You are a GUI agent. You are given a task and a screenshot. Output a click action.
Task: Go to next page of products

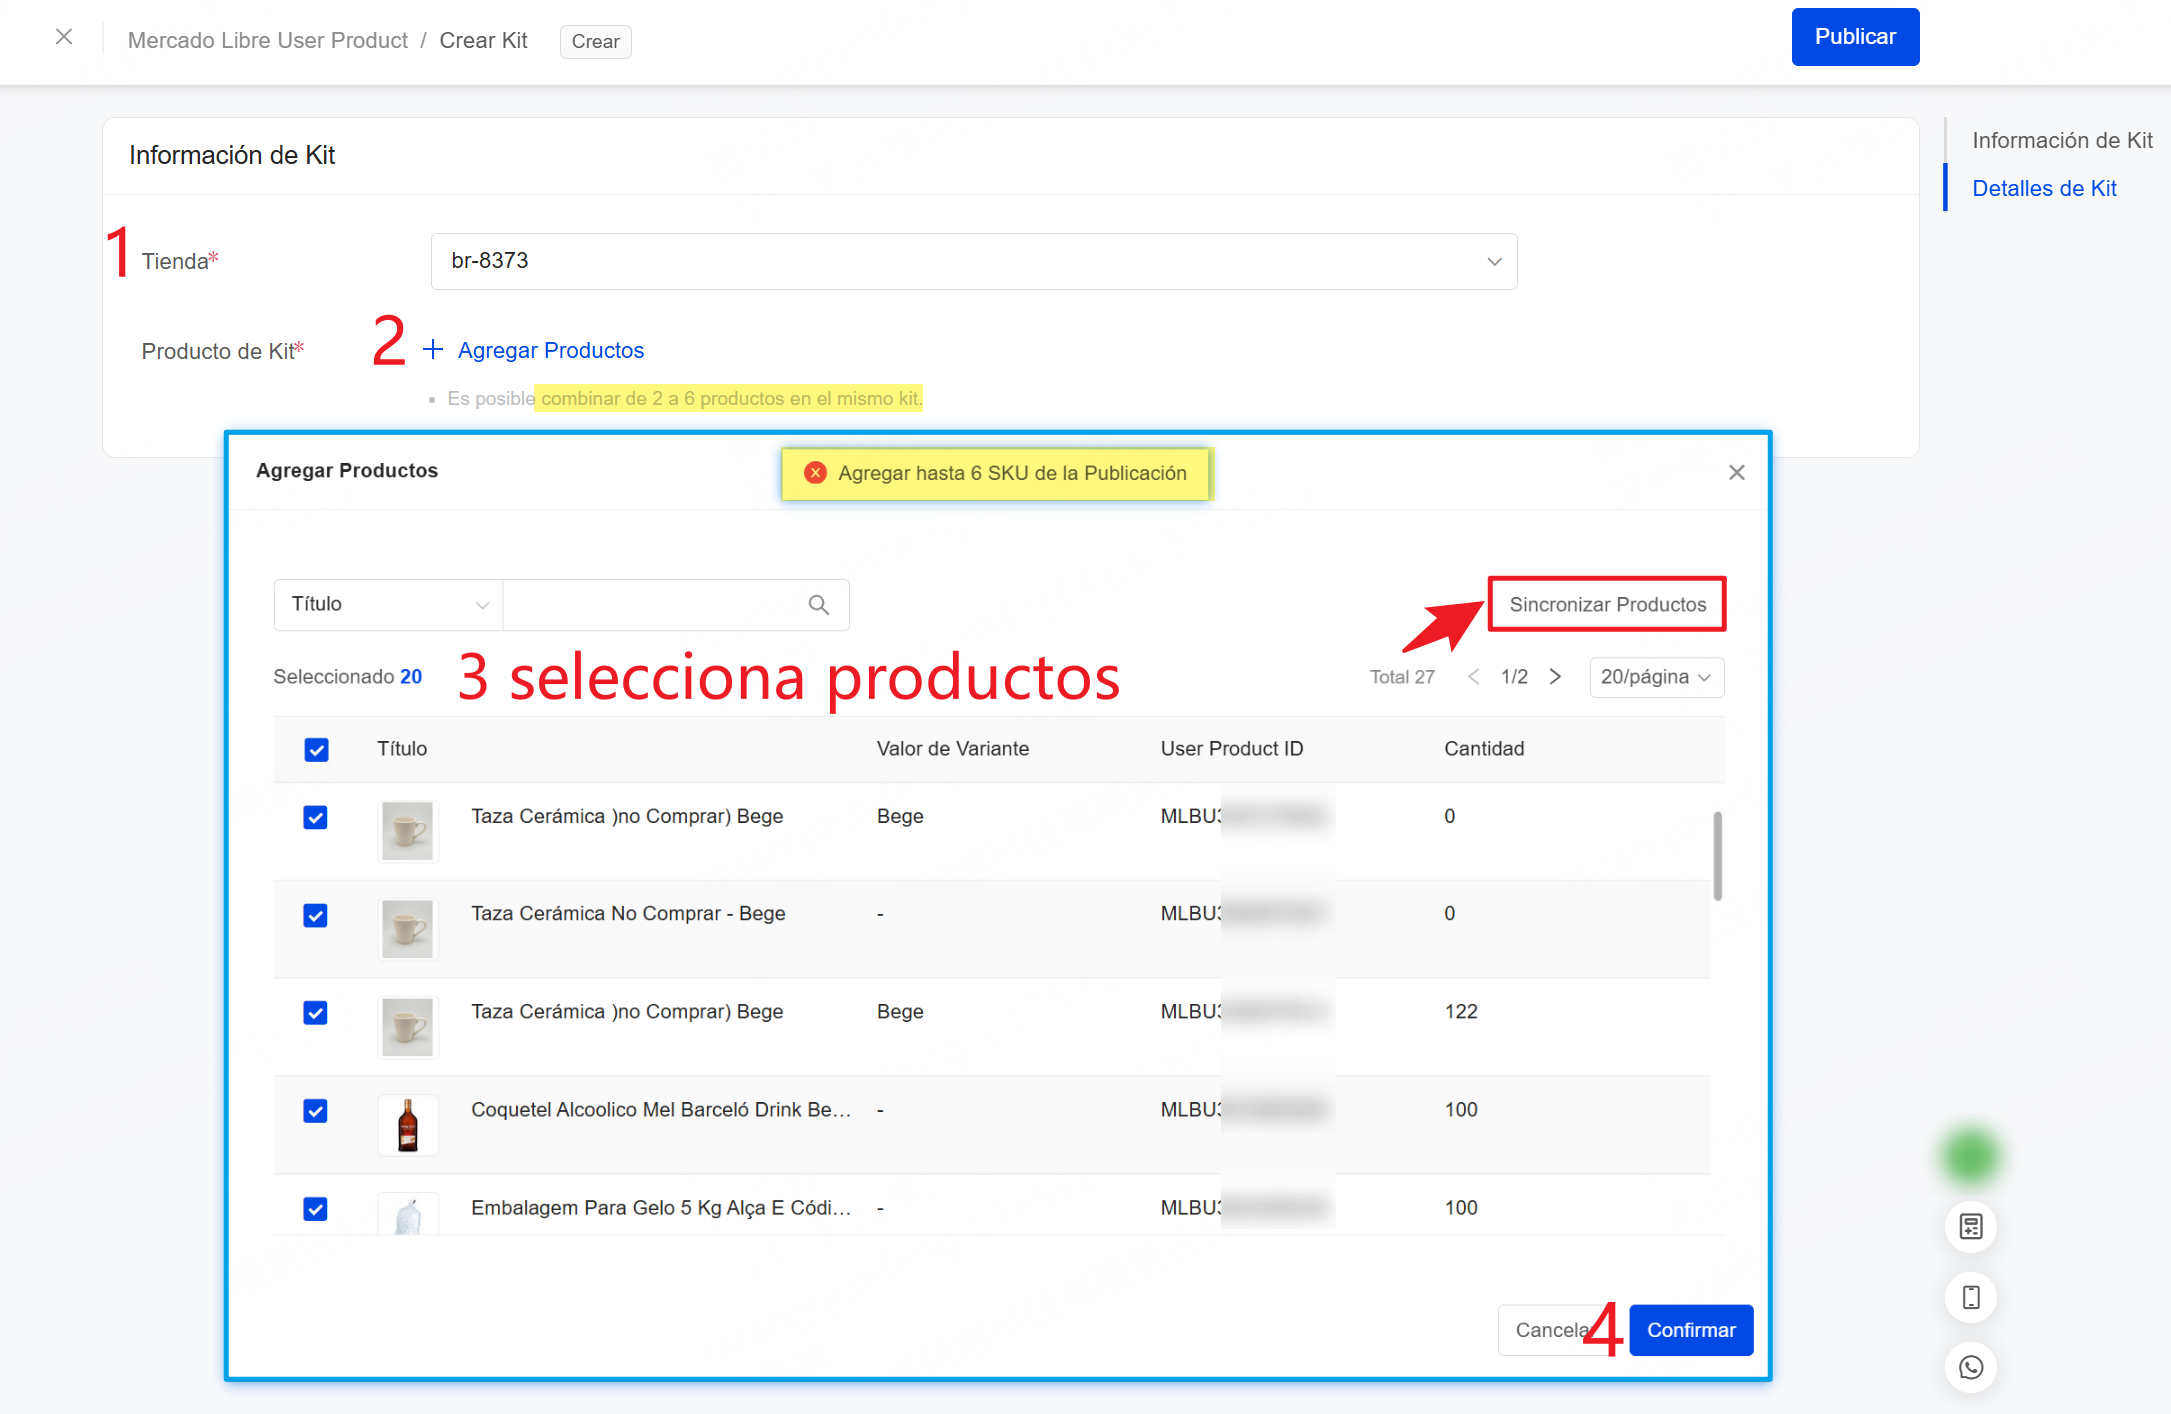[x=1555, y=677]
